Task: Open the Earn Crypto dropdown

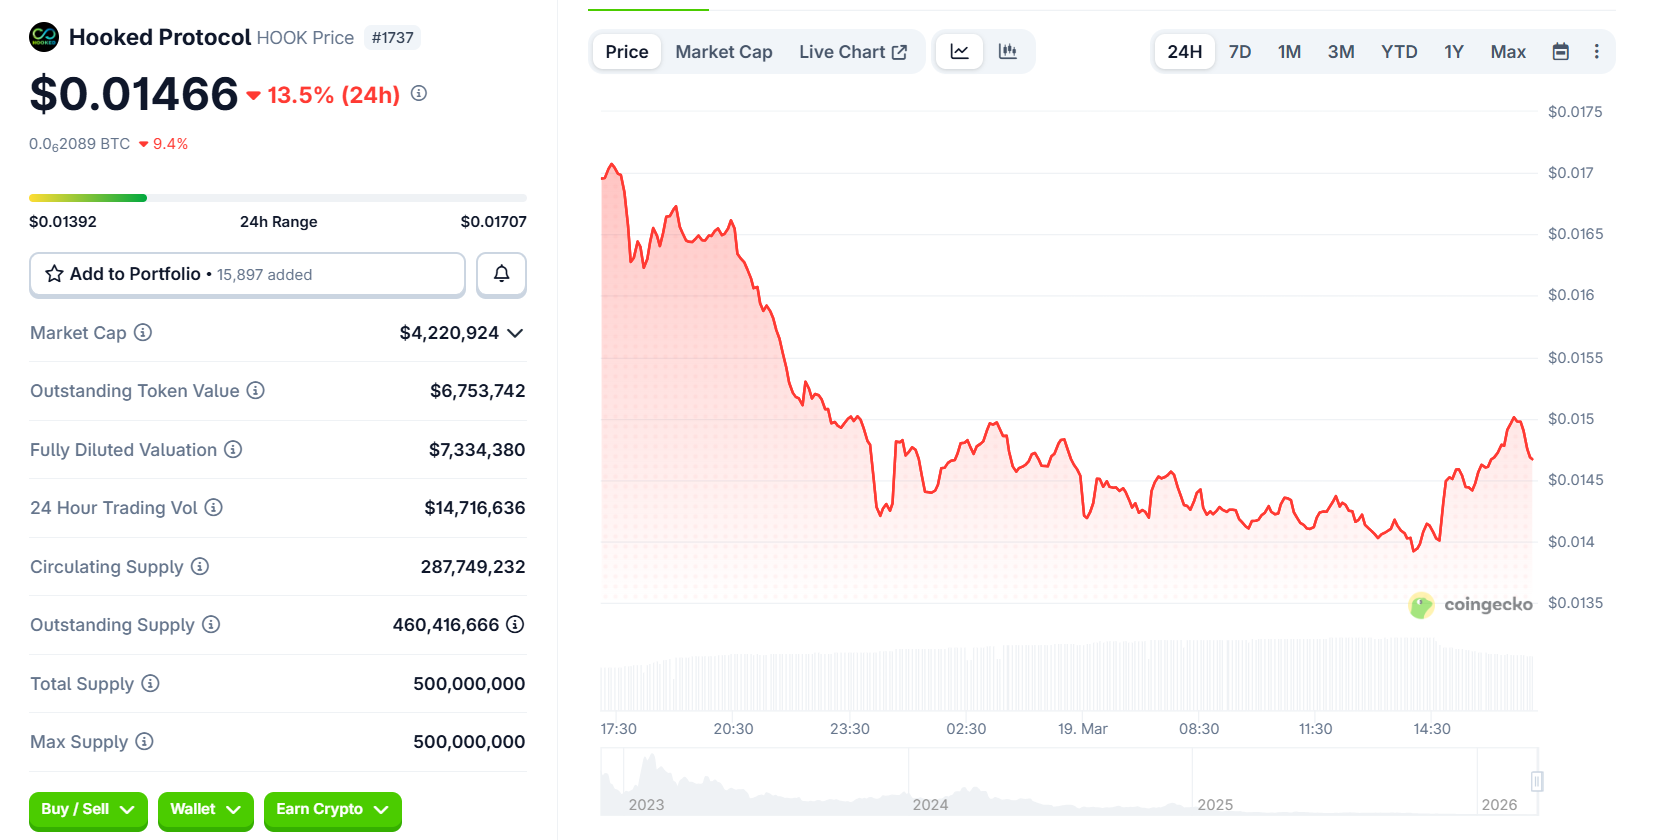Action: tap(332, 810)
